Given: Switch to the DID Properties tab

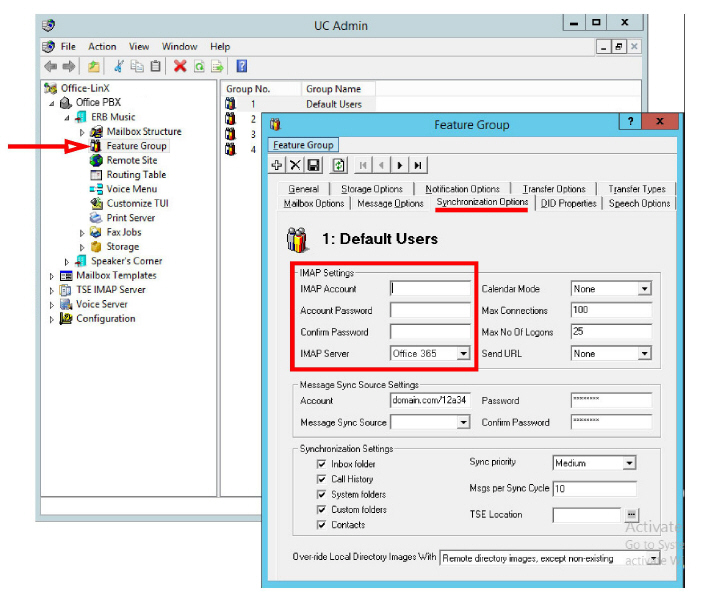Looking at the screenshot, I should [568, 203].
